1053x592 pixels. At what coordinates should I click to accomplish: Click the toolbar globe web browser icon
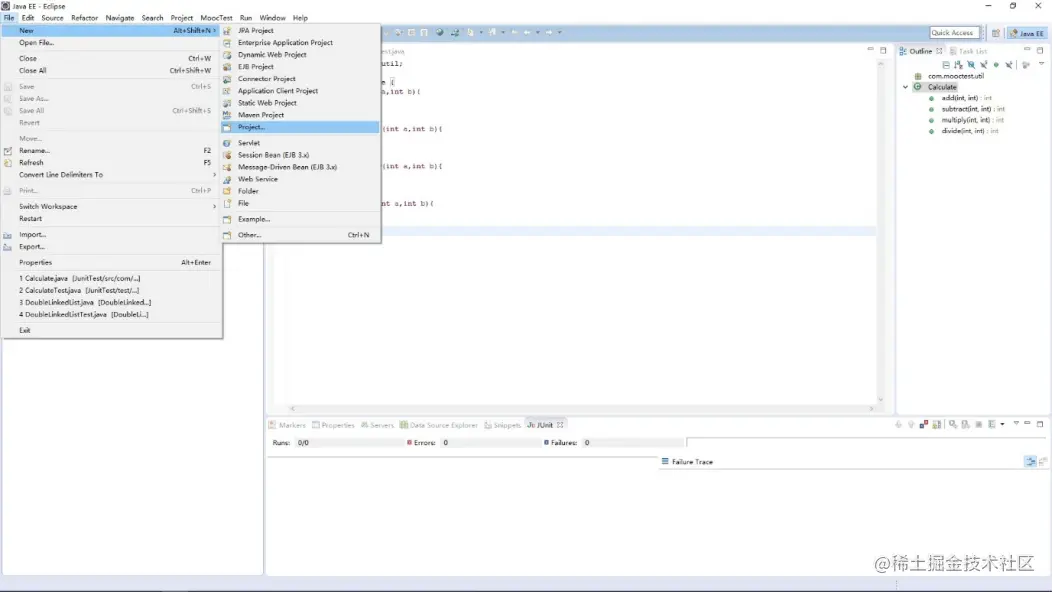(x=440, y=32)
